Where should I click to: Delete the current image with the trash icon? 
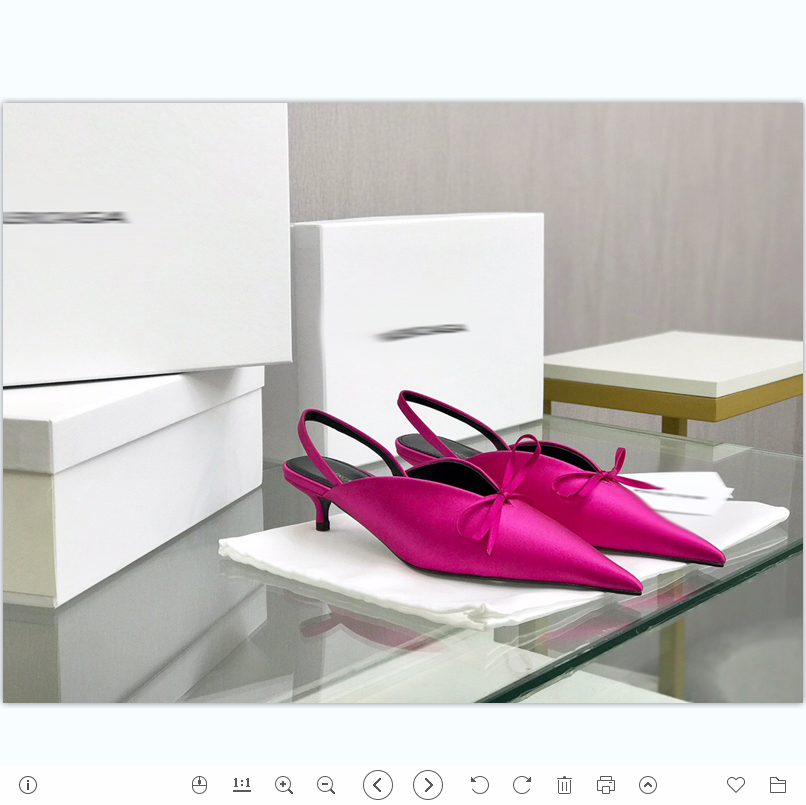[x=564, y=785]
